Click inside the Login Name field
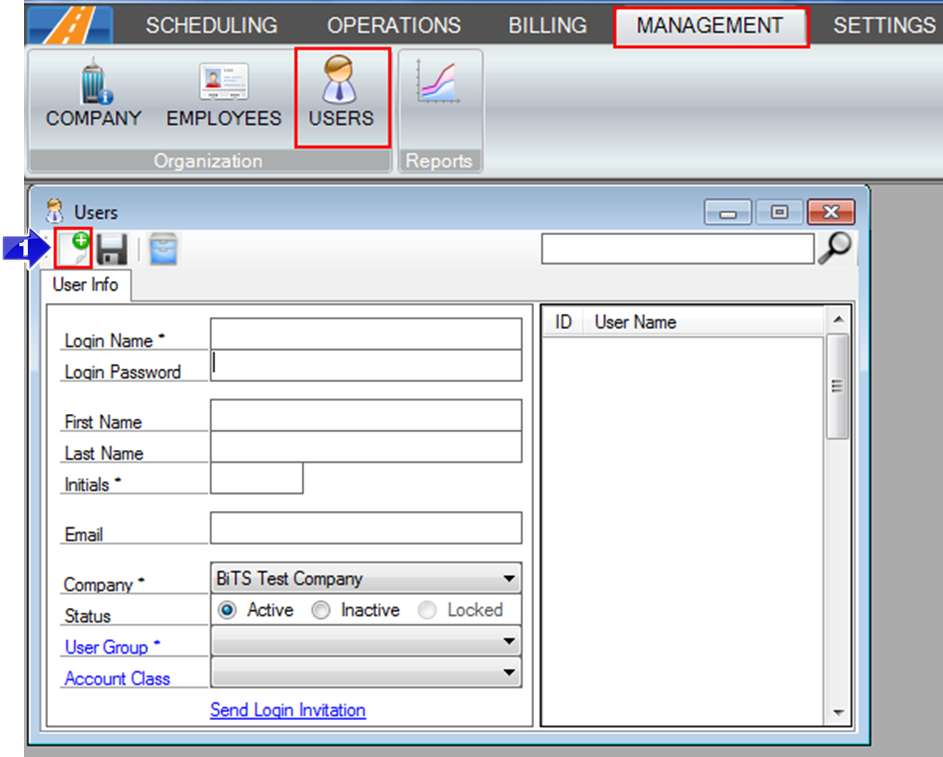This screenshot has height=757, width=943. 365,333
